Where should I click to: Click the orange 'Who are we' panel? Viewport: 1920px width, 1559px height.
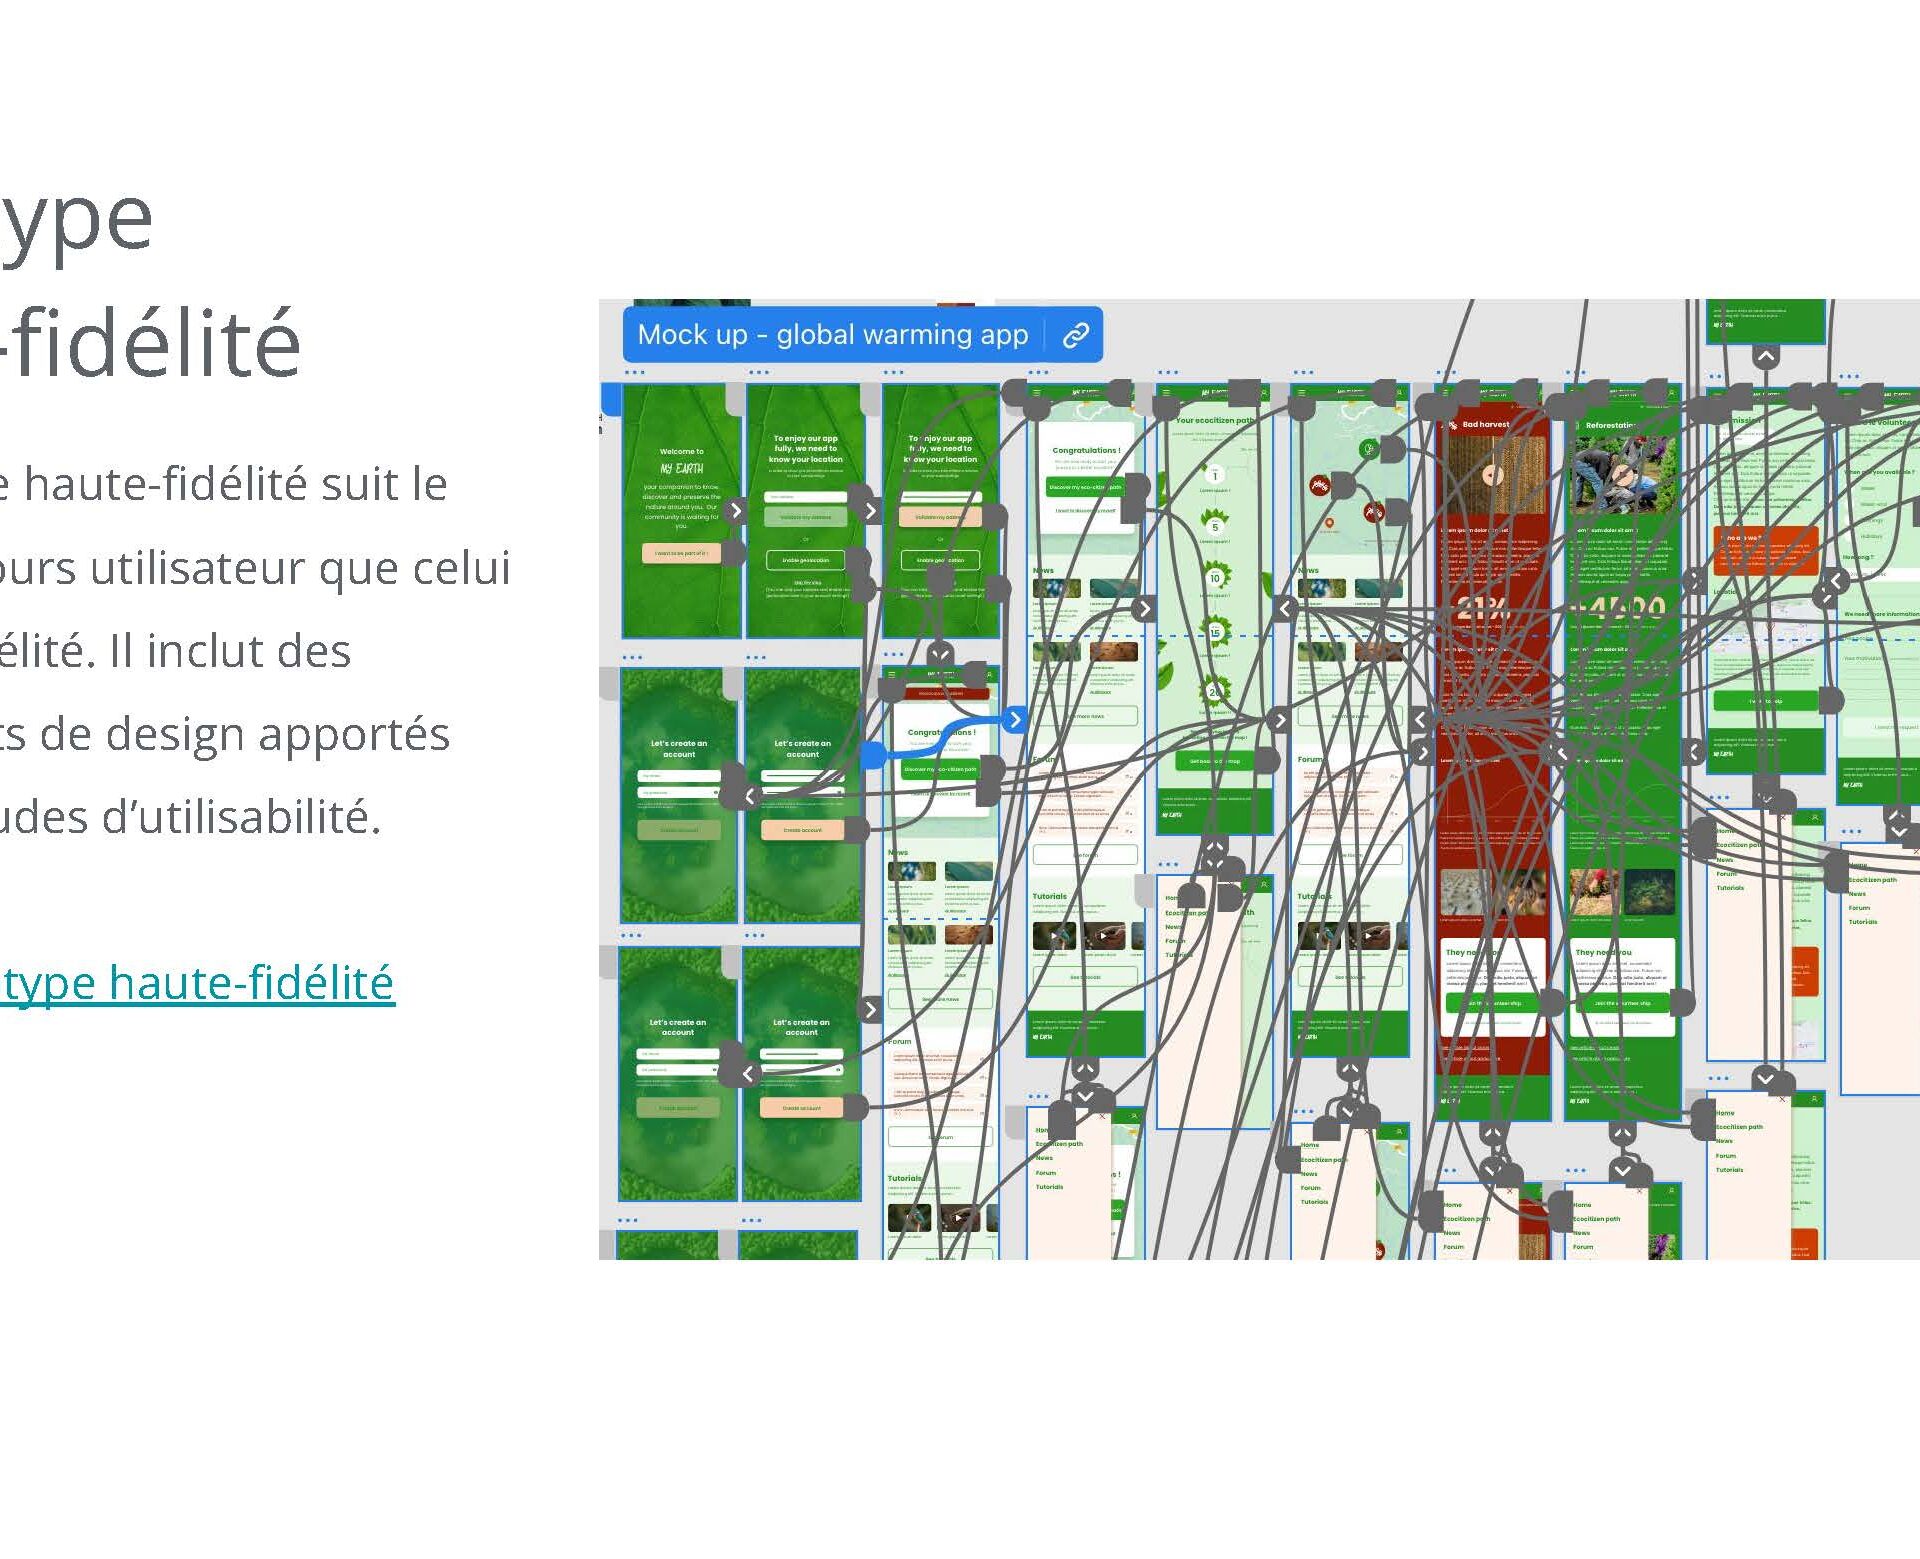point(1765,550)
